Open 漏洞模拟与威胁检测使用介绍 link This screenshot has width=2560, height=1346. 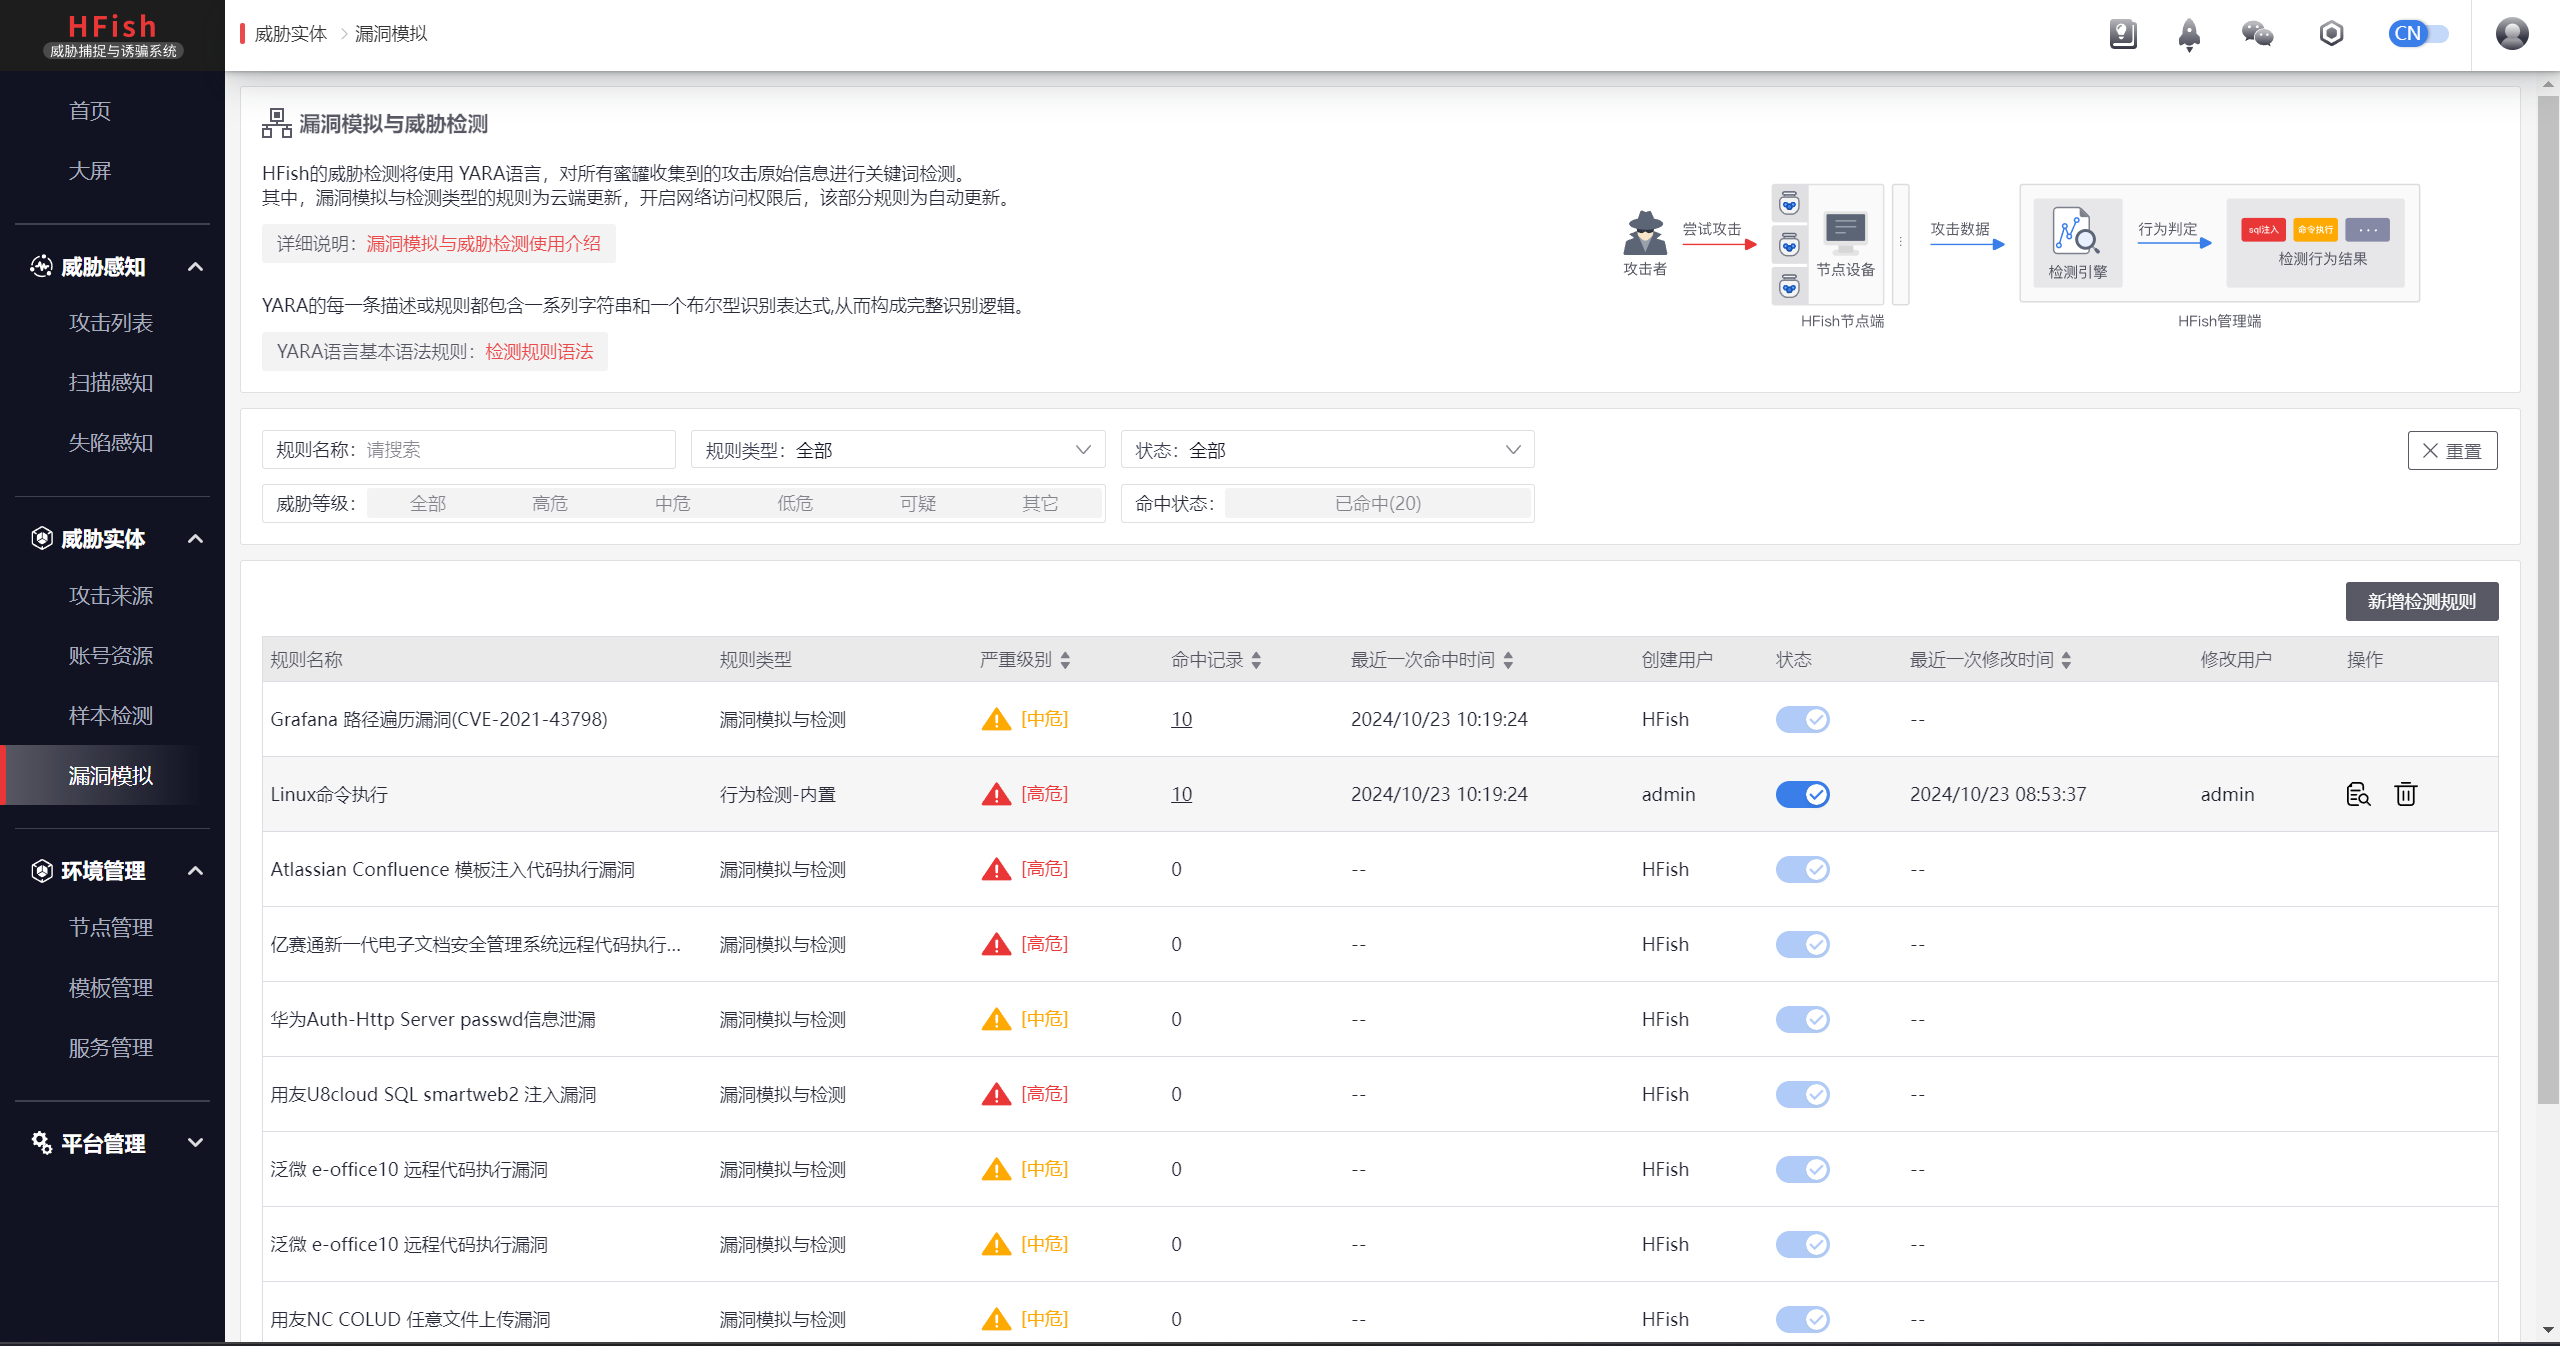[x=484, y=244]
